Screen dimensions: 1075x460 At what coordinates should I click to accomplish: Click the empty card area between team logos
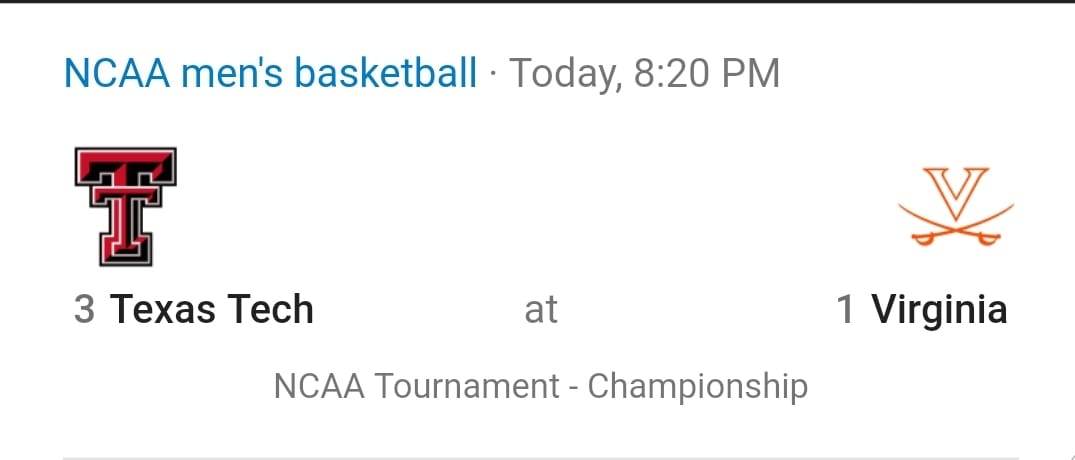538,206
